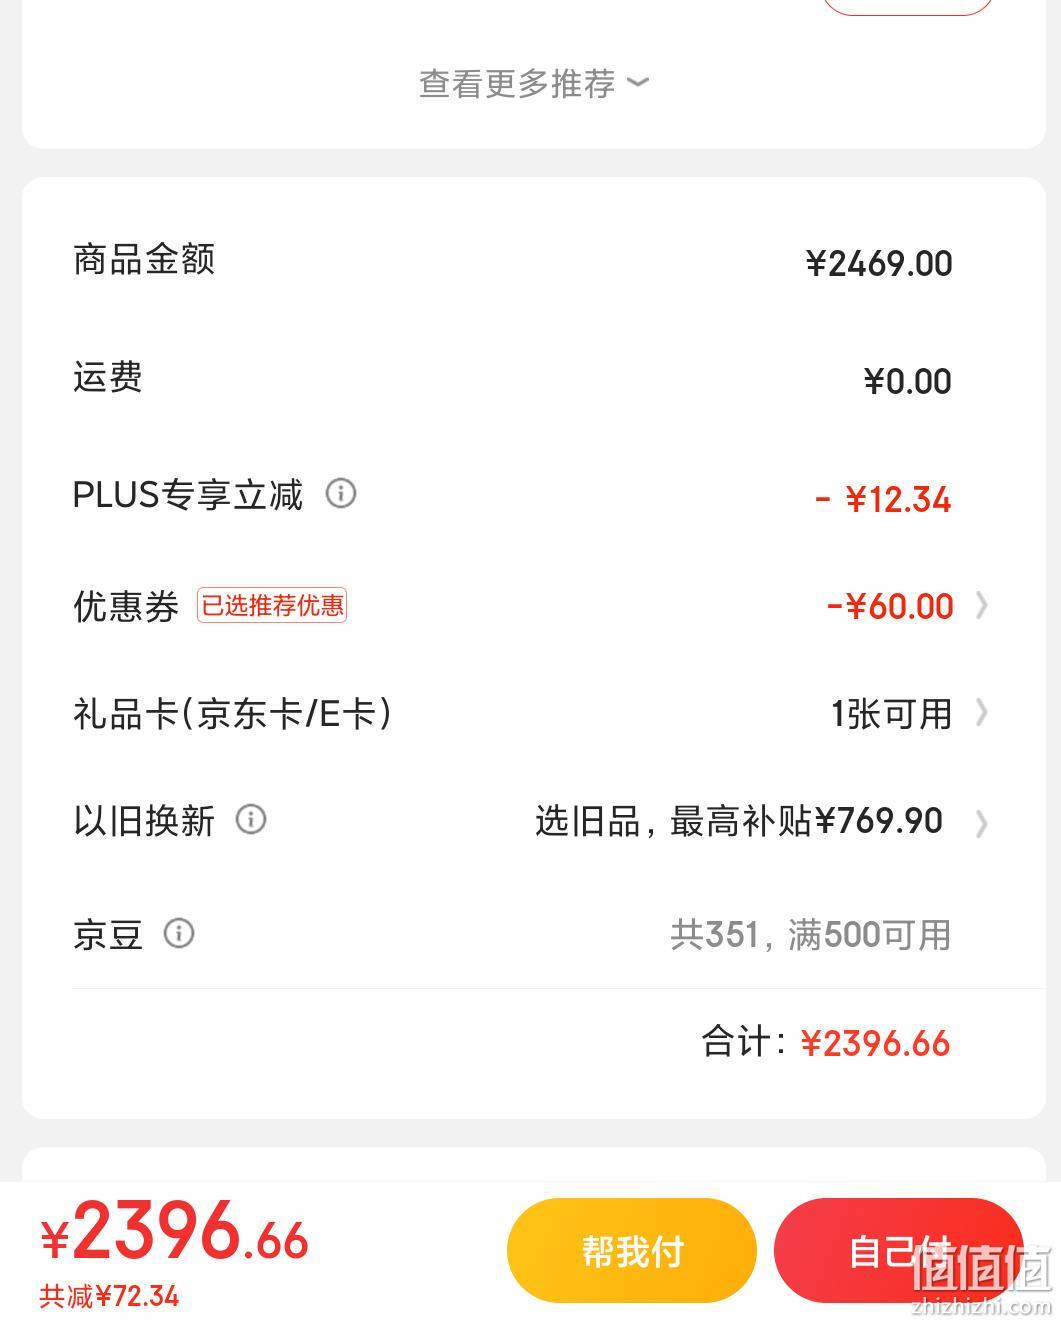Tap the 以旧换新 info icon
Screen dimensions: 1061x1324
tap(251, 820)
